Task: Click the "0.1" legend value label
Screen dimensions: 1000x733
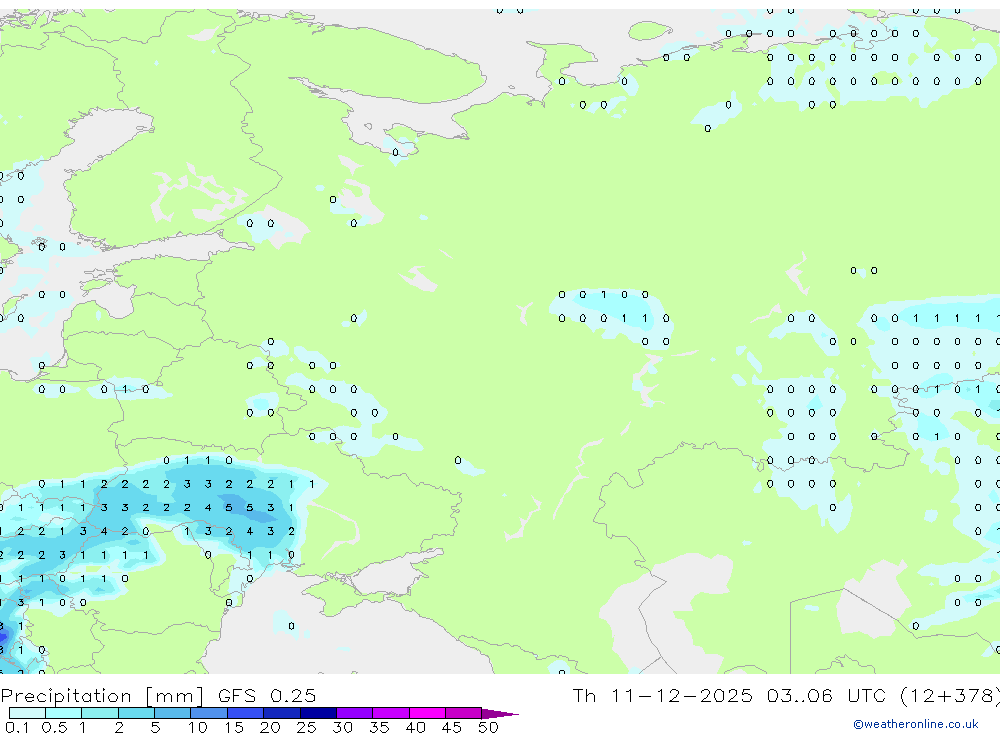Action: coord(17,727)
